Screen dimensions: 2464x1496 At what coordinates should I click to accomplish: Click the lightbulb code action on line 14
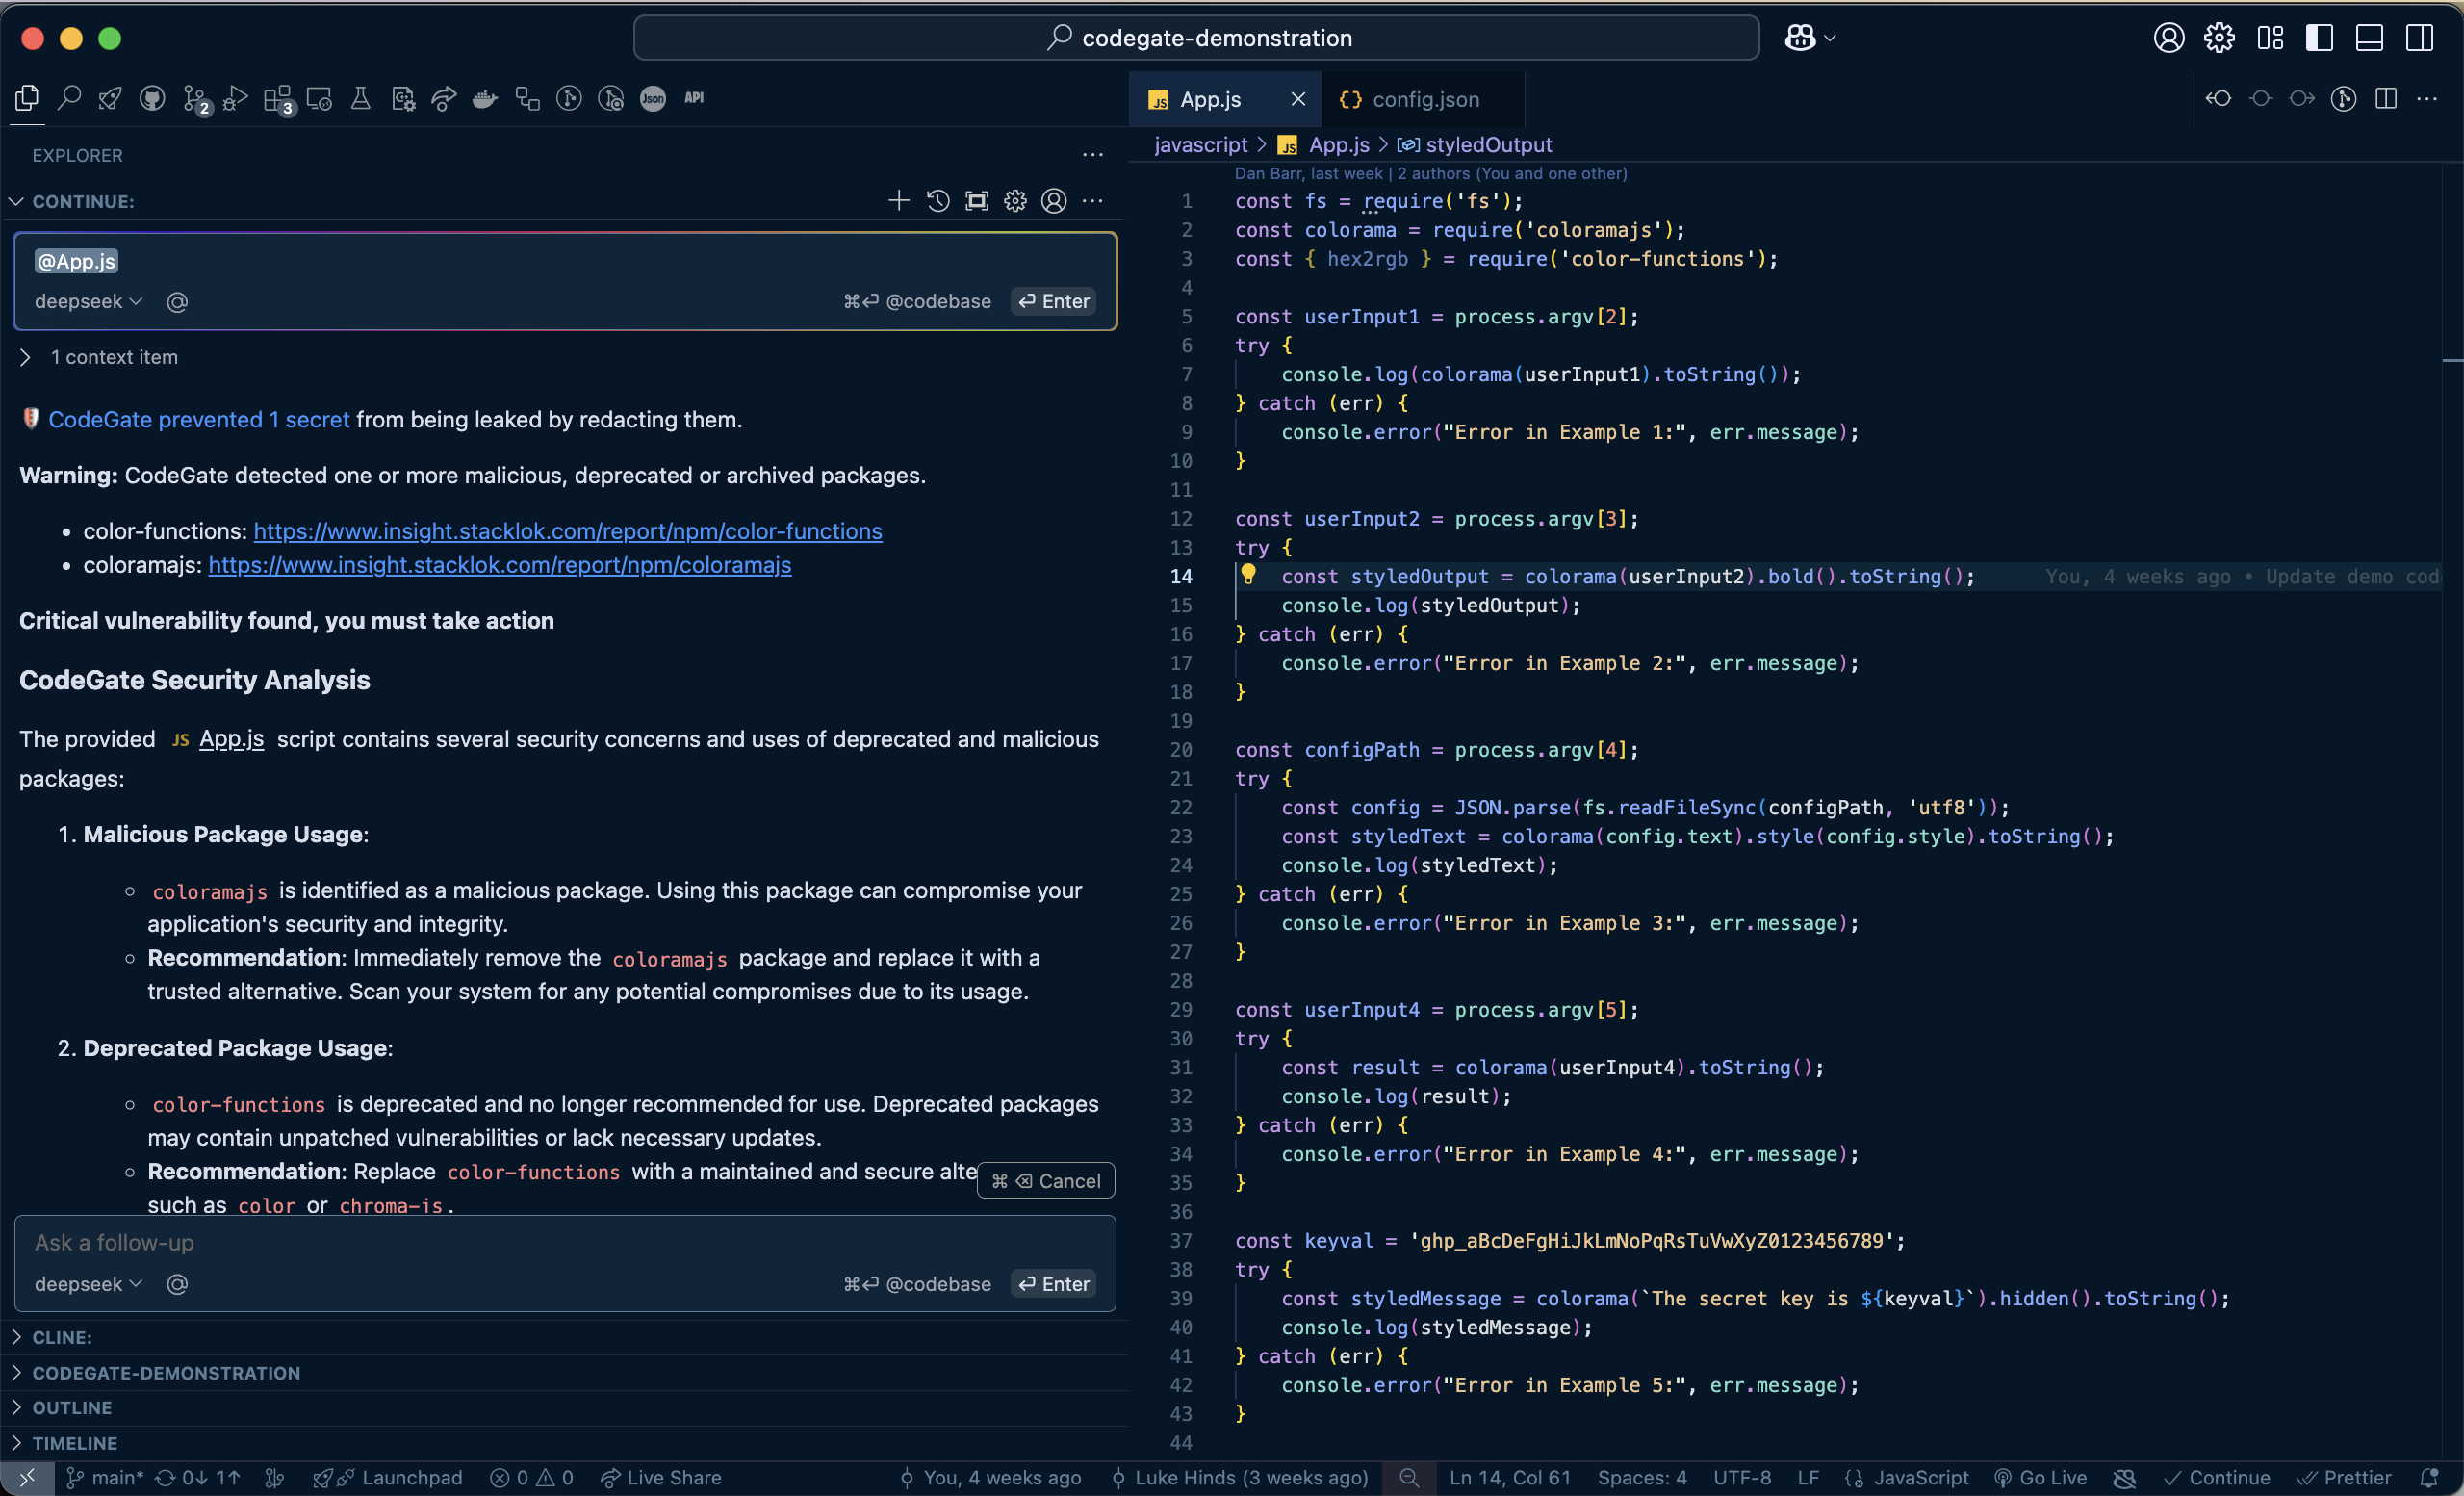pos(1248,574)
